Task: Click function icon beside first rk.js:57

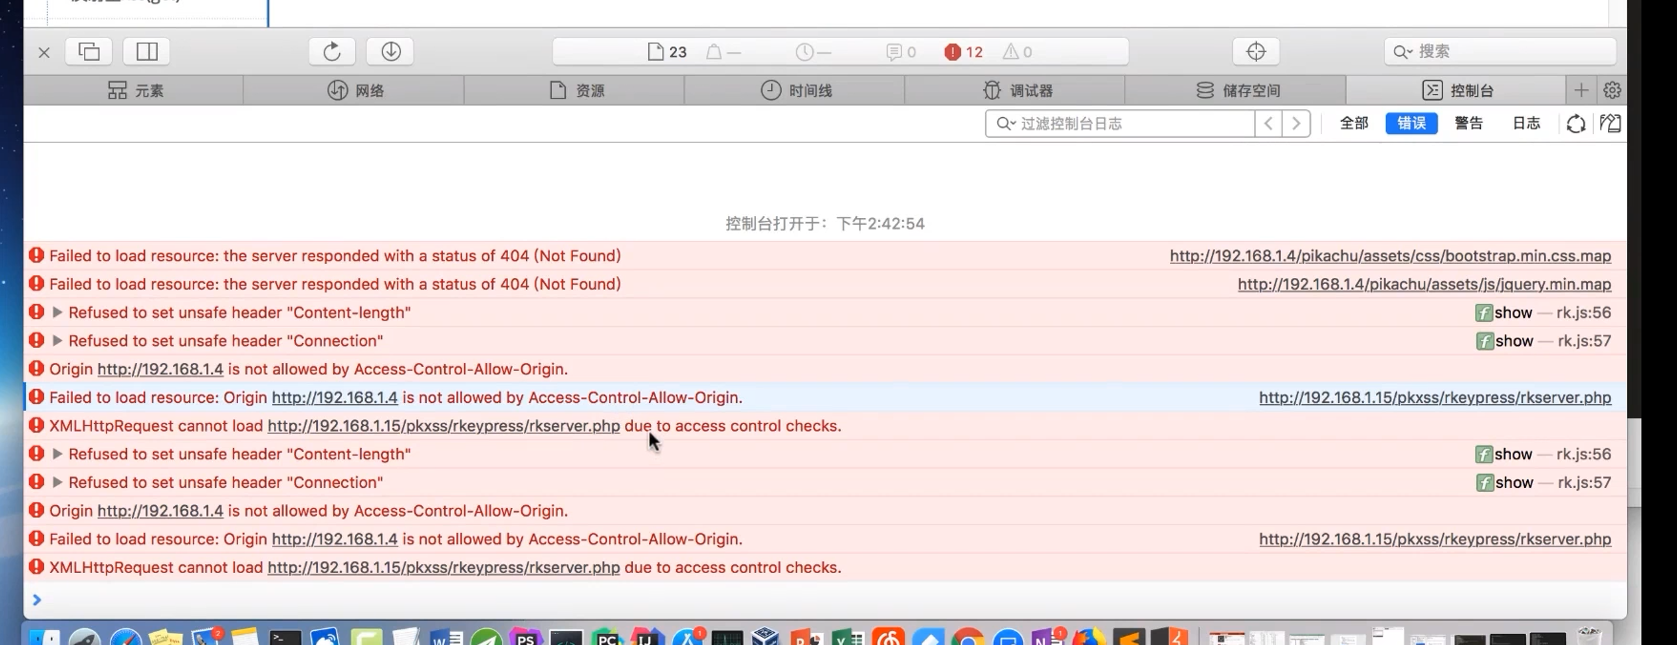Action: [1484, 341]
